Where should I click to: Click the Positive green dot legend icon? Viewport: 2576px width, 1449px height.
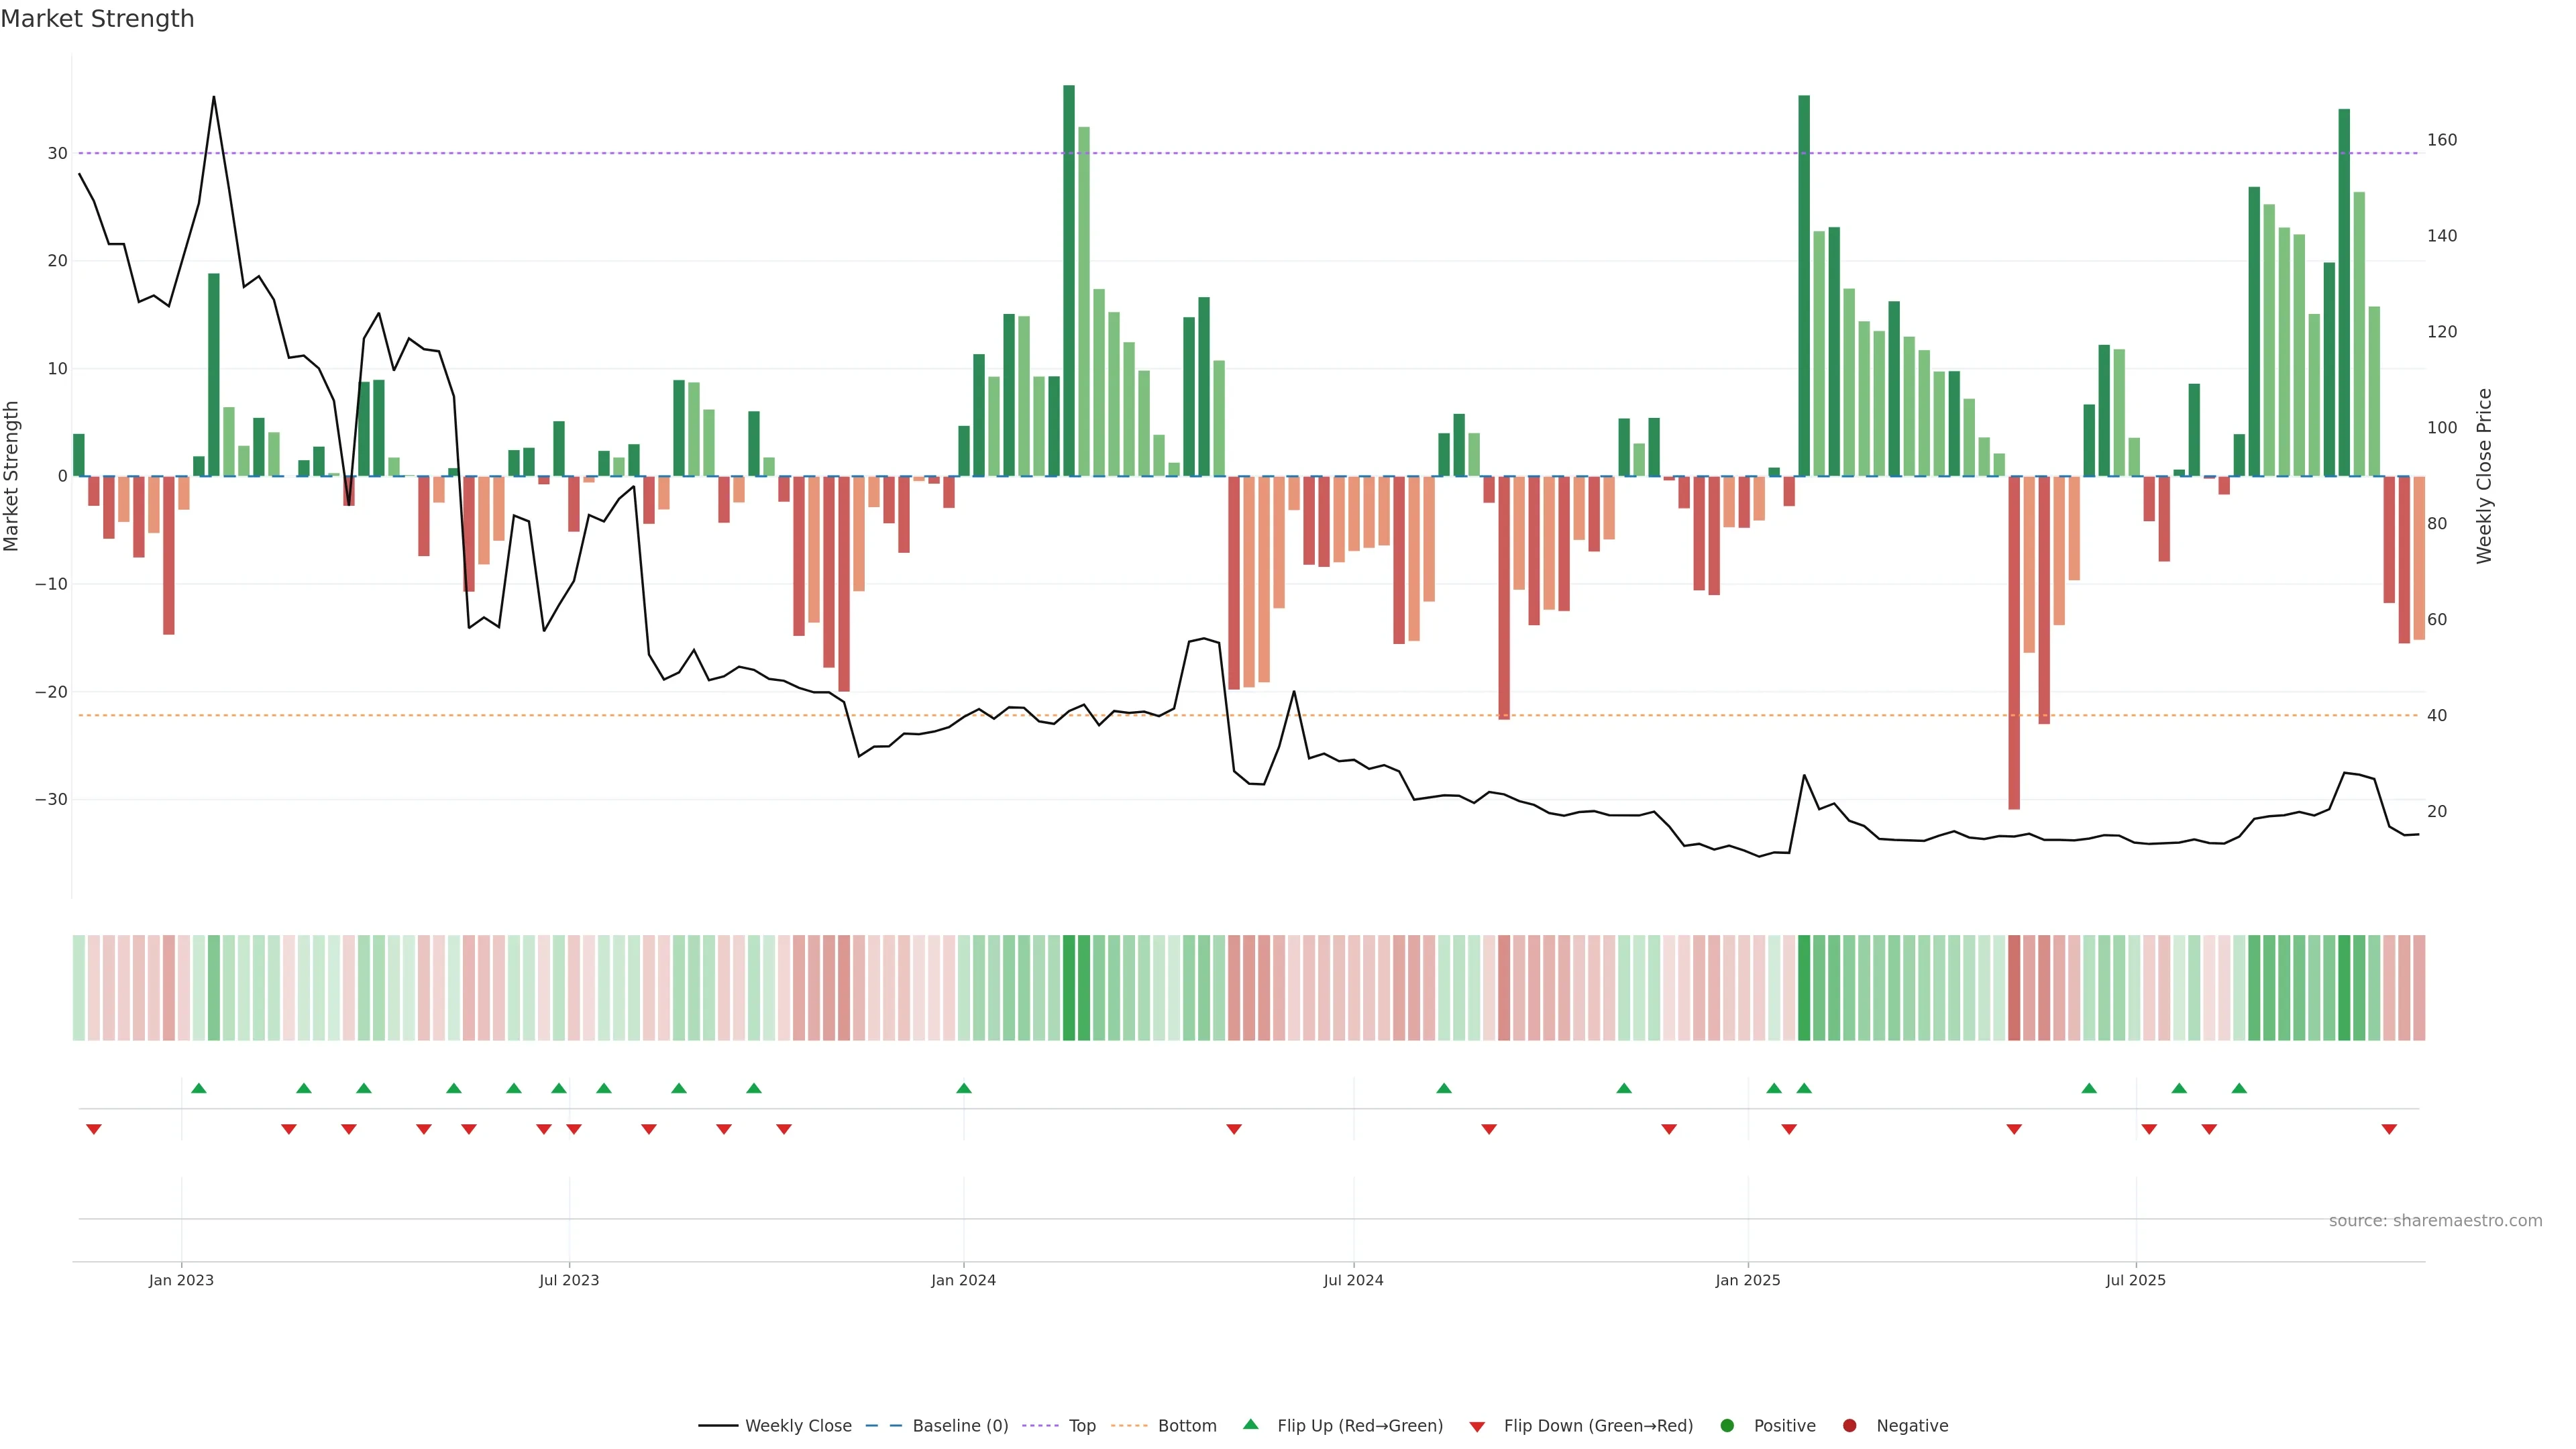tap(1727, 1426)
